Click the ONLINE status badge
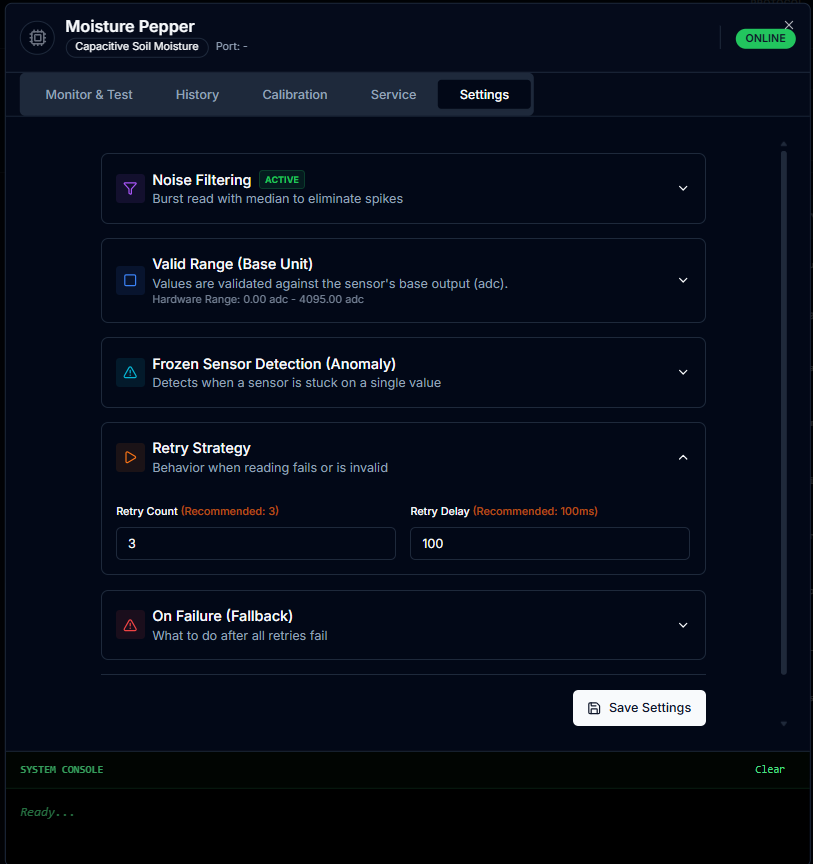The width and height of the screenshot is (813, 864). [766, 39]
